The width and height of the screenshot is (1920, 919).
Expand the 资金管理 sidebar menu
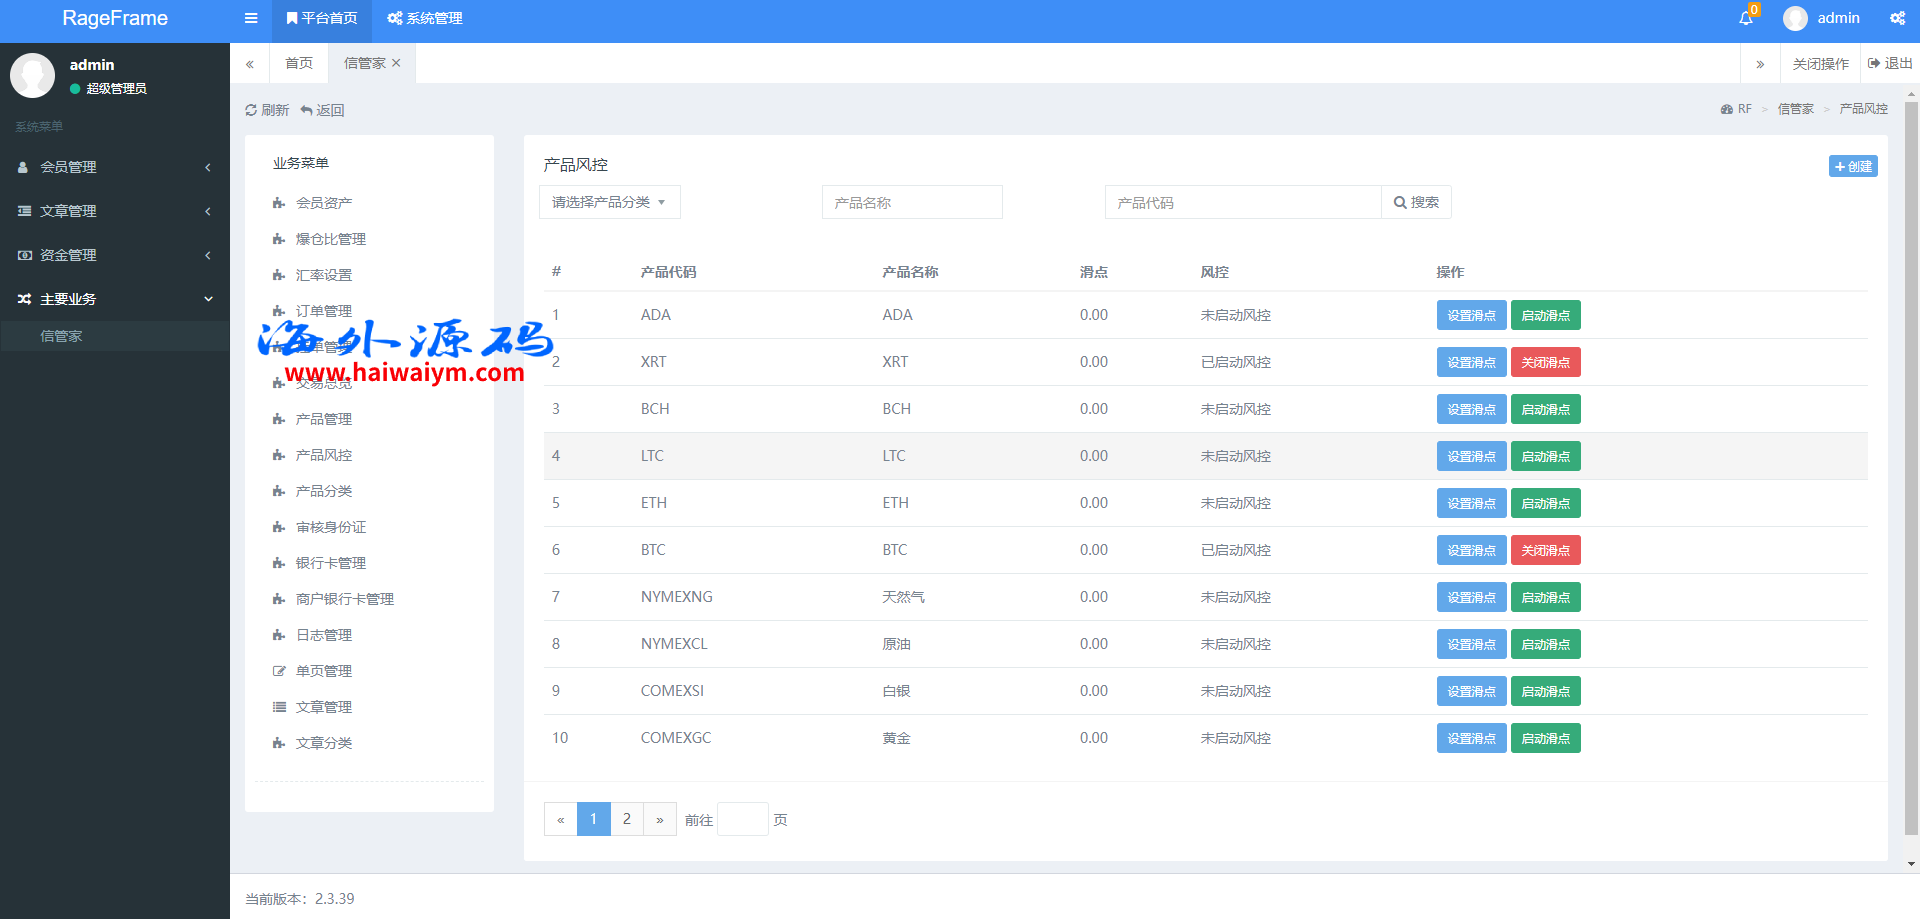[x=114, y=255]
